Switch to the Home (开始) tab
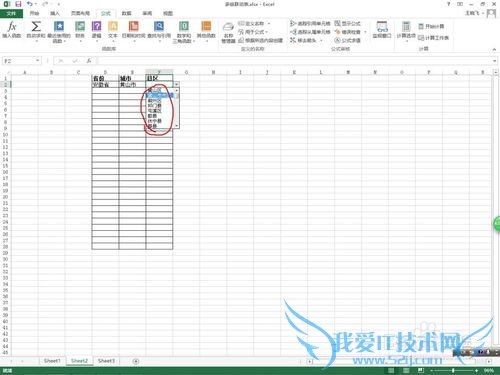Image resolution: width=500 pixels, height=375 pixels. [34, 13]
